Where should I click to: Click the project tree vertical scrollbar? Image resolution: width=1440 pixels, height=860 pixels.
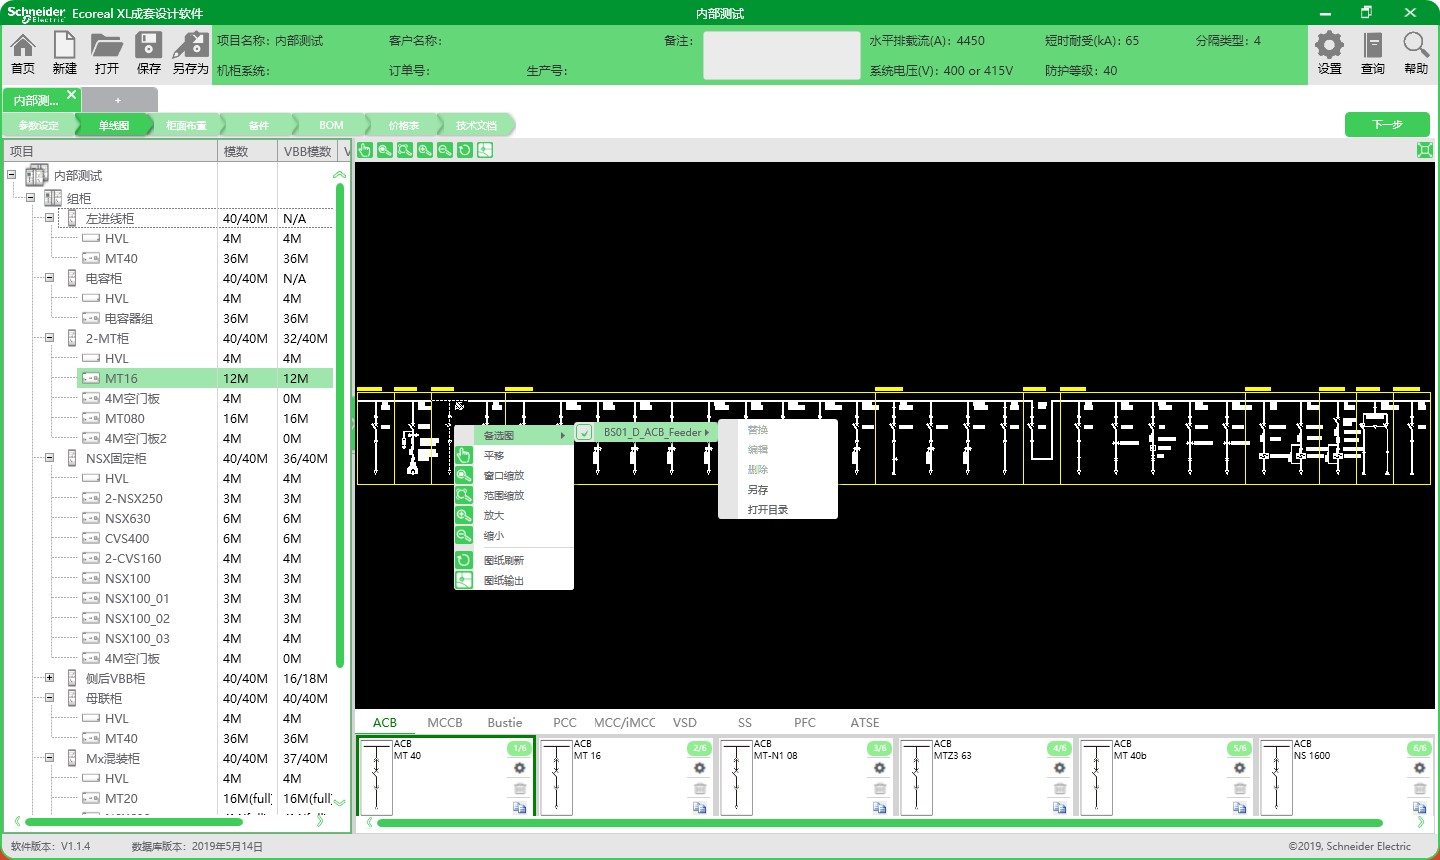pyautogui.click(x=340, y=425)
